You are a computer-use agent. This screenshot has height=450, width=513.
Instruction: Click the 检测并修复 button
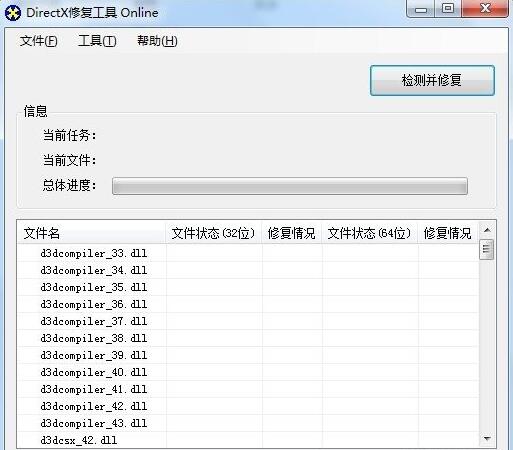pos(432,80)
